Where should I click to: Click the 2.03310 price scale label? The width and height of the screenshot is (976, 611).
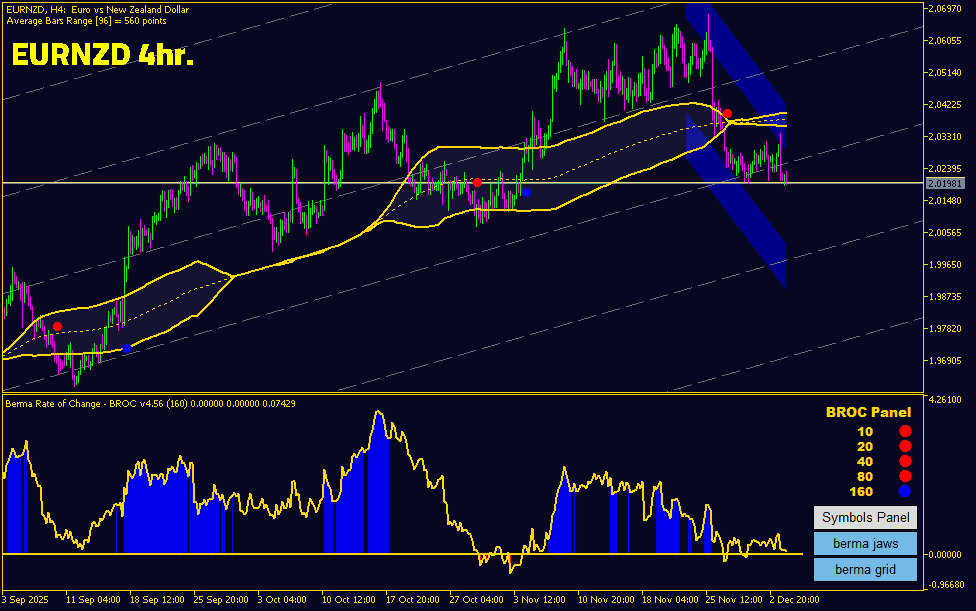point(945,137)
